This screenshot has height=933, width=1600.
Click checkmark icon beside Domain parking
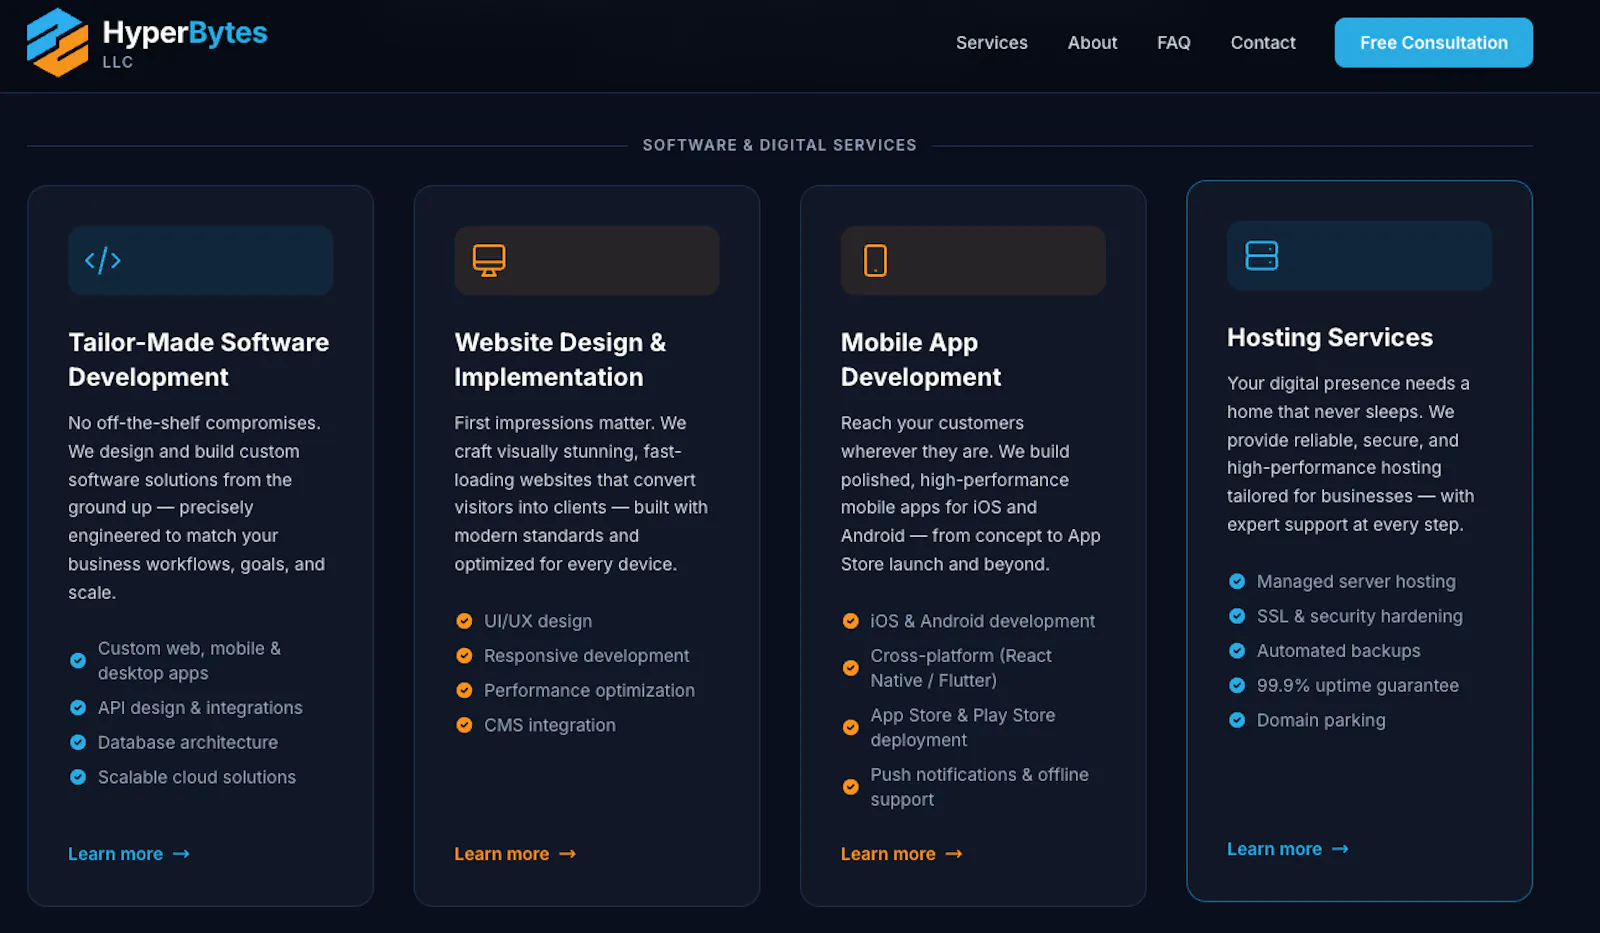tap(1237, 720)
